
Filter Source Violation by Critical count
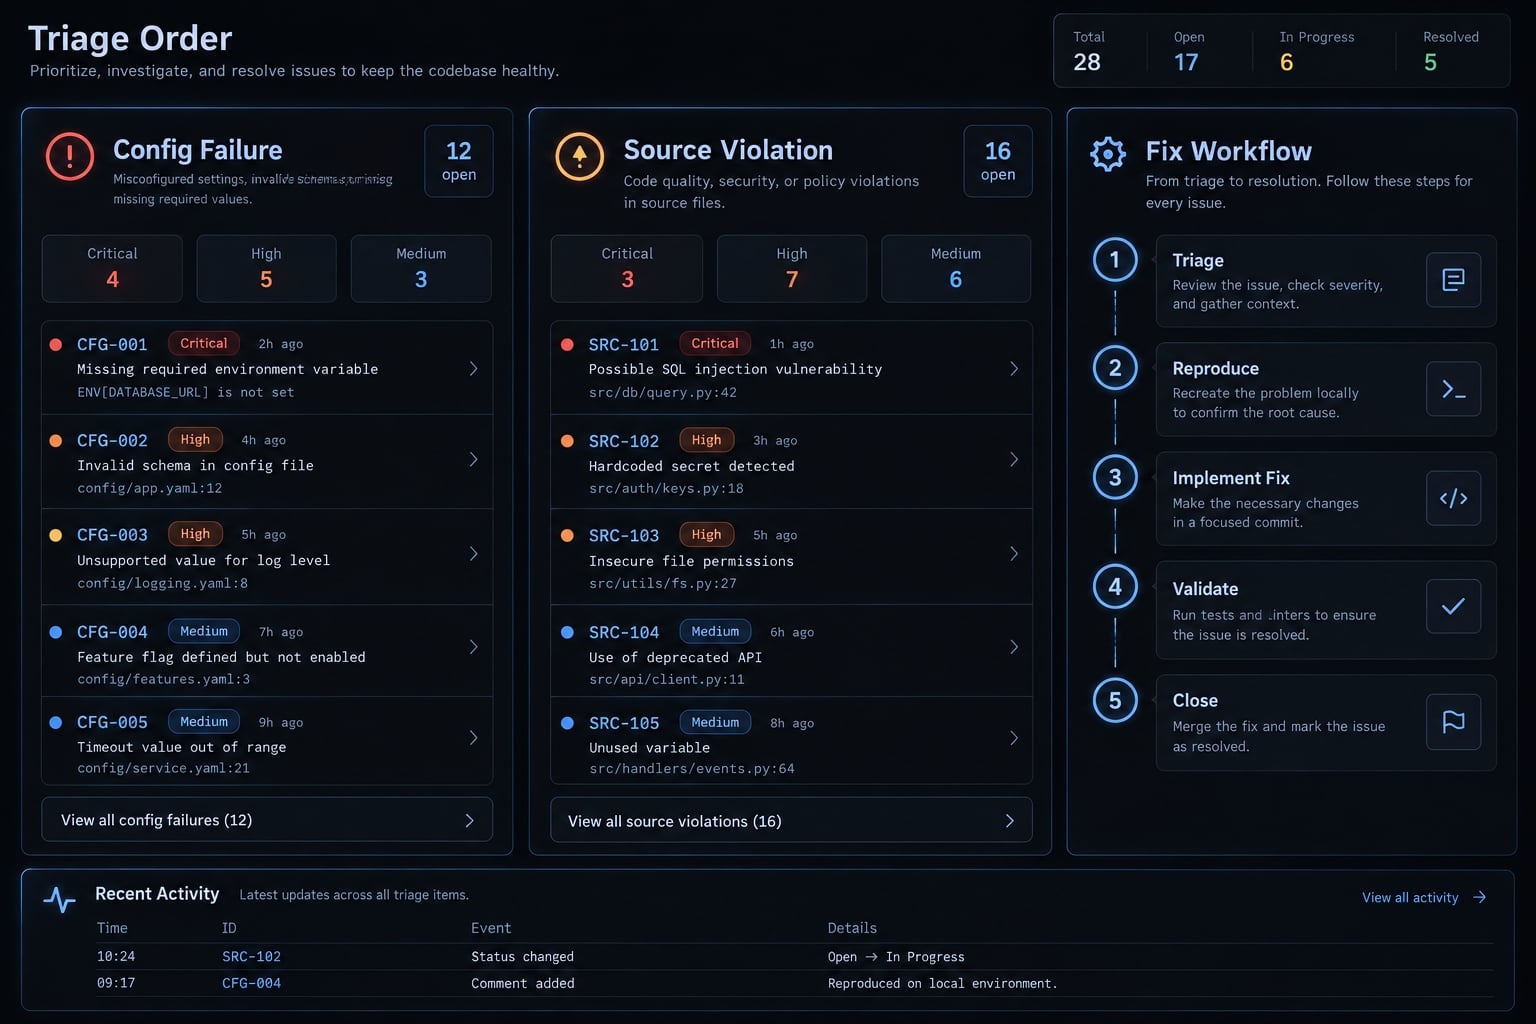pos(627,268)
